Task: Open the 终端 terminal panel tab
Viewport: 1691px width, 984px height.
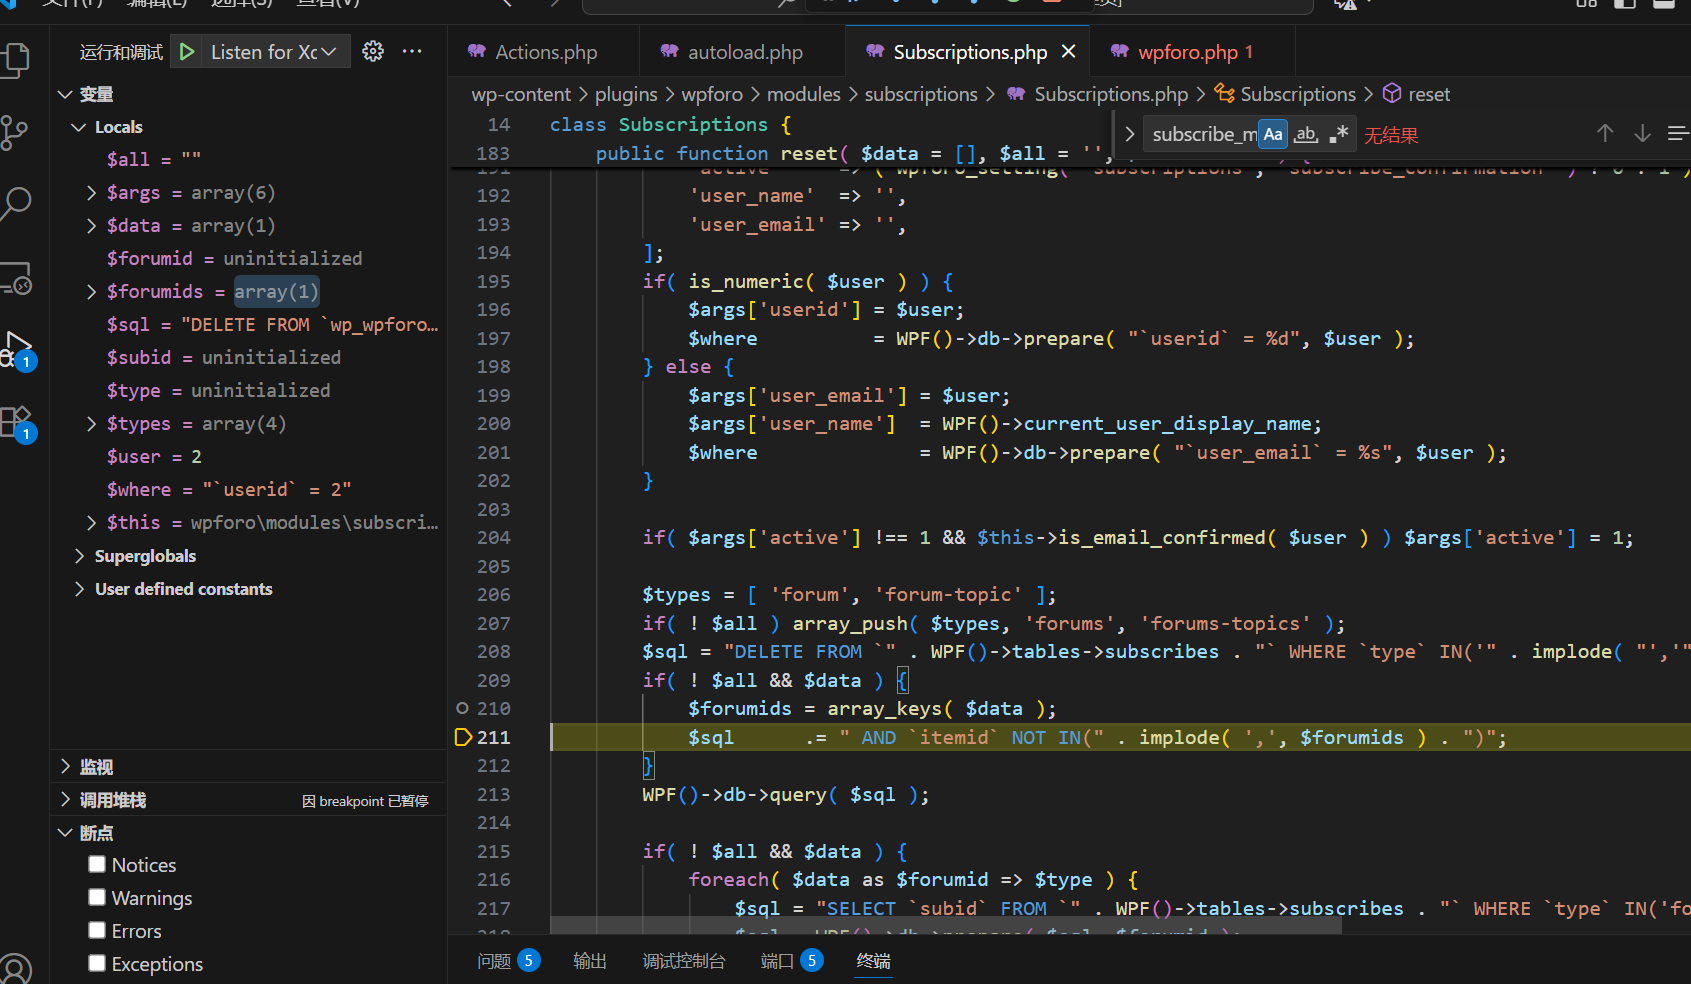Action: (x=874, y=960)
